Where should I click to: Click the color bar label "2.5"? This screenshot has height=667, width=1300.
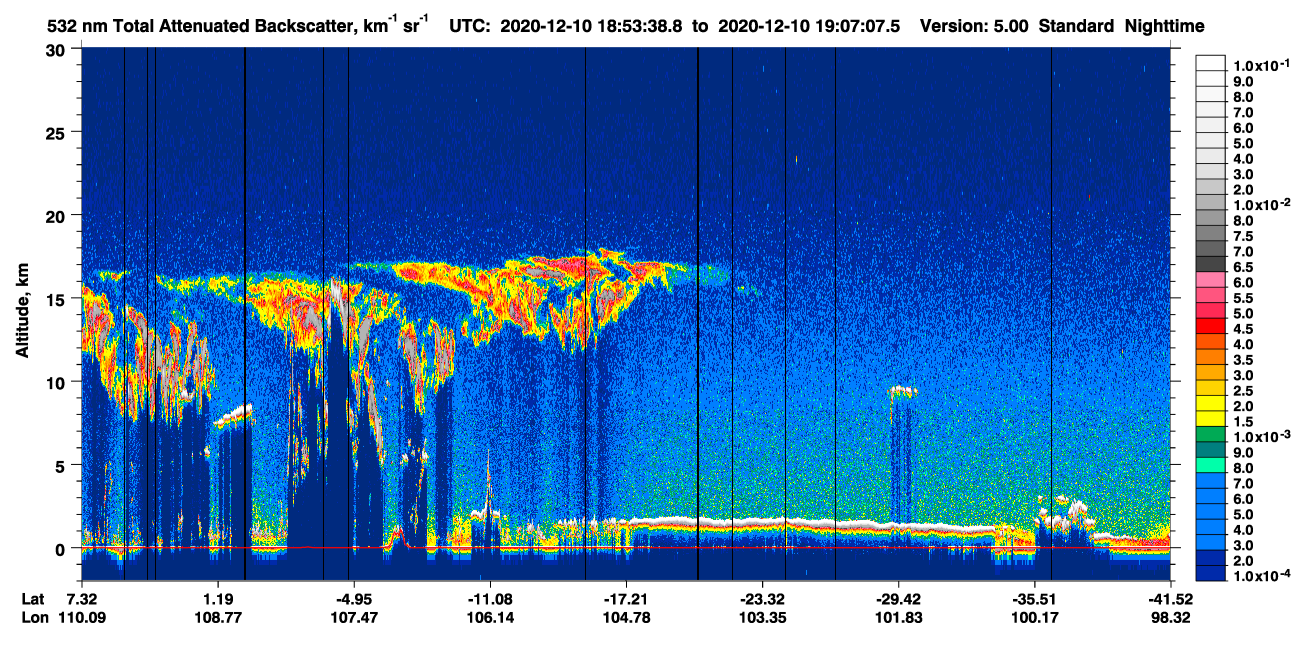click(x=1244, y=392)
